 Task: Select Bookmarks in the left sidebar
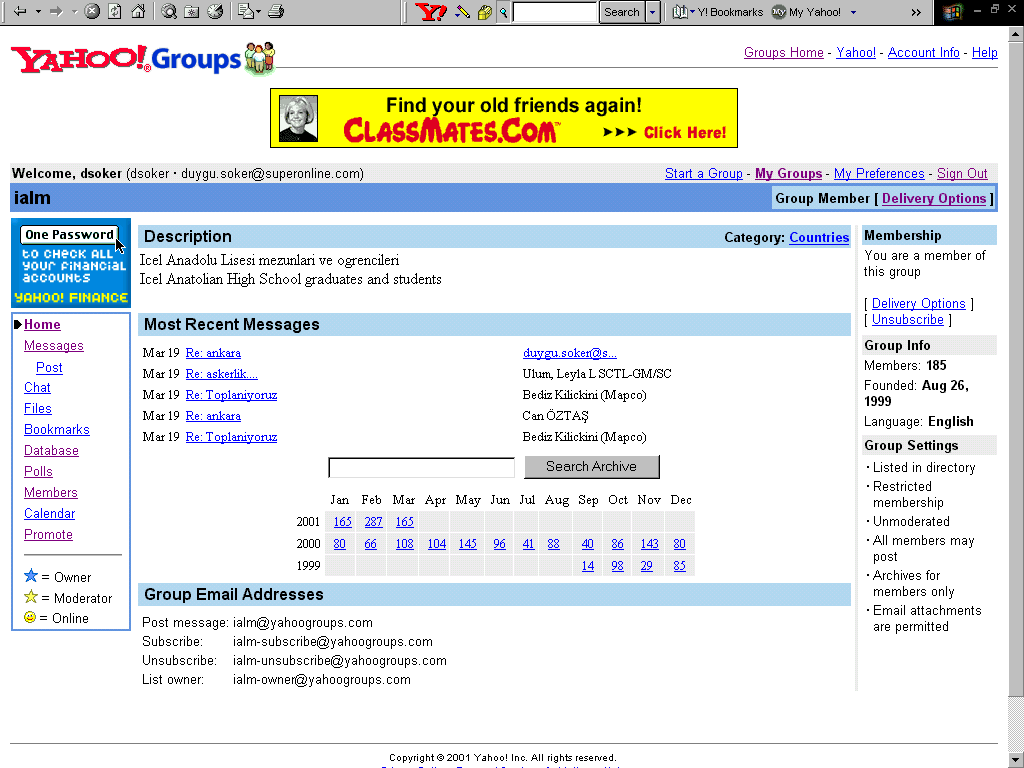click(57, 430)
